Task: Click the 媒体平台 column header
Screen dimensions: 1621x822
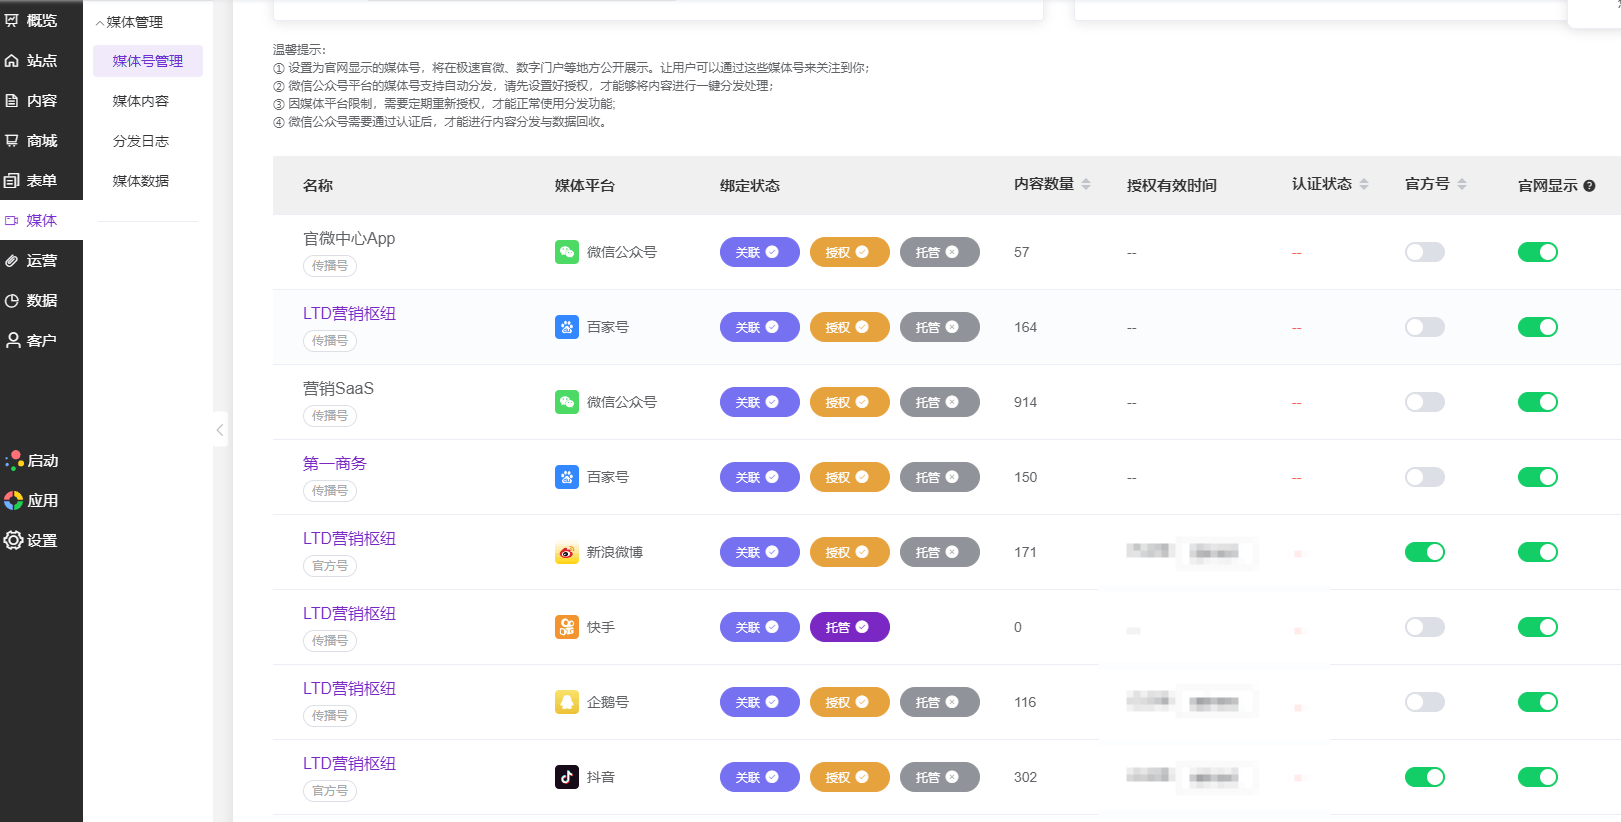Action: tap(585, 185)
